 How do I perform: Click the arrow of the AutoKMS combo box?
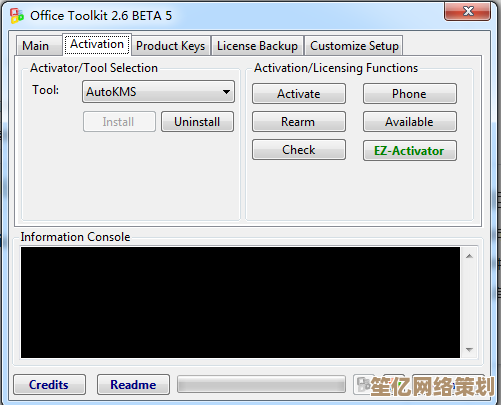pyautogui.click(x=226, y=92)
